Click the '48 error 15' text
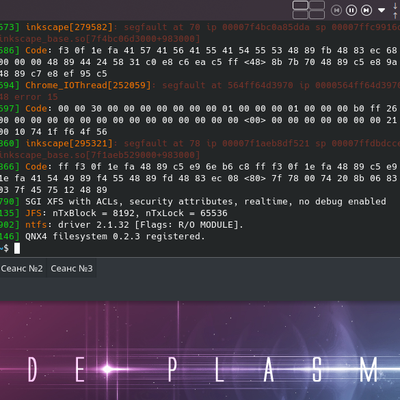The image size is (400, 400). click(x=29, y=97)
